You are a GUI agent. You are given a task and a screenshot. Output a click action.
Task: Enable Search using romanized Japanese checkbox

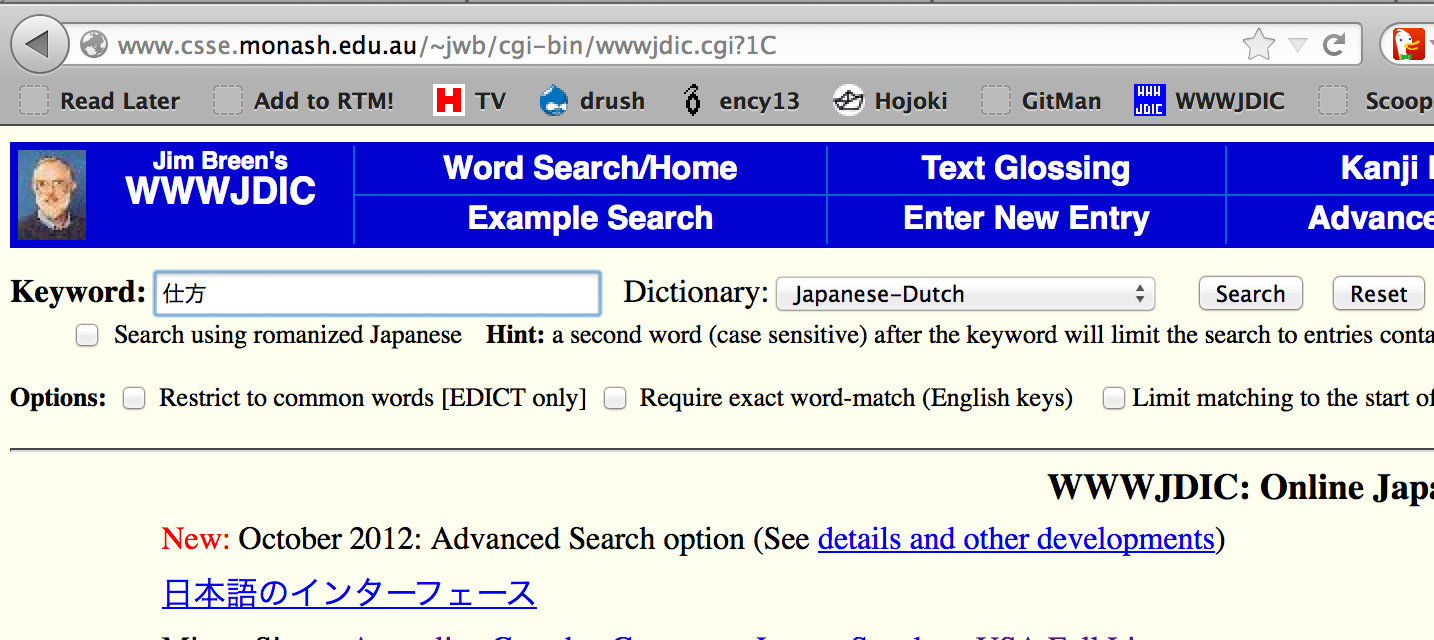click(x=88, y=336)
